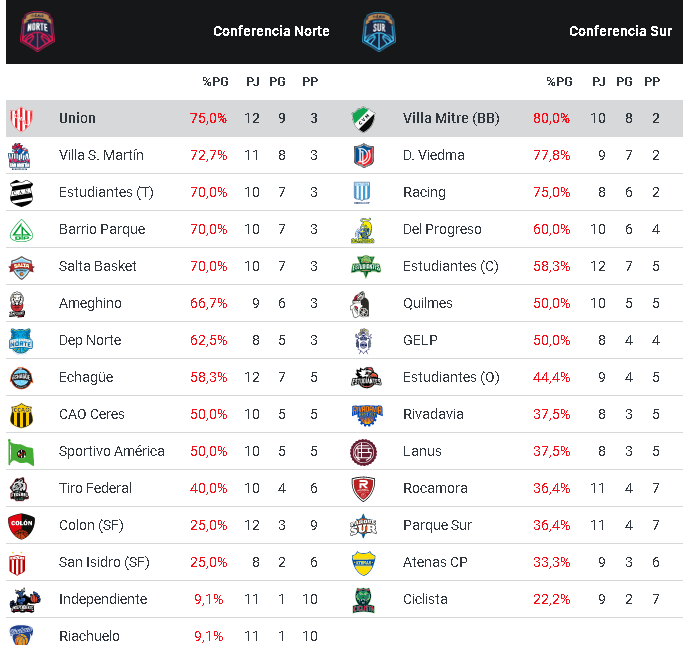Click the Racing team crest

(363, 193)
